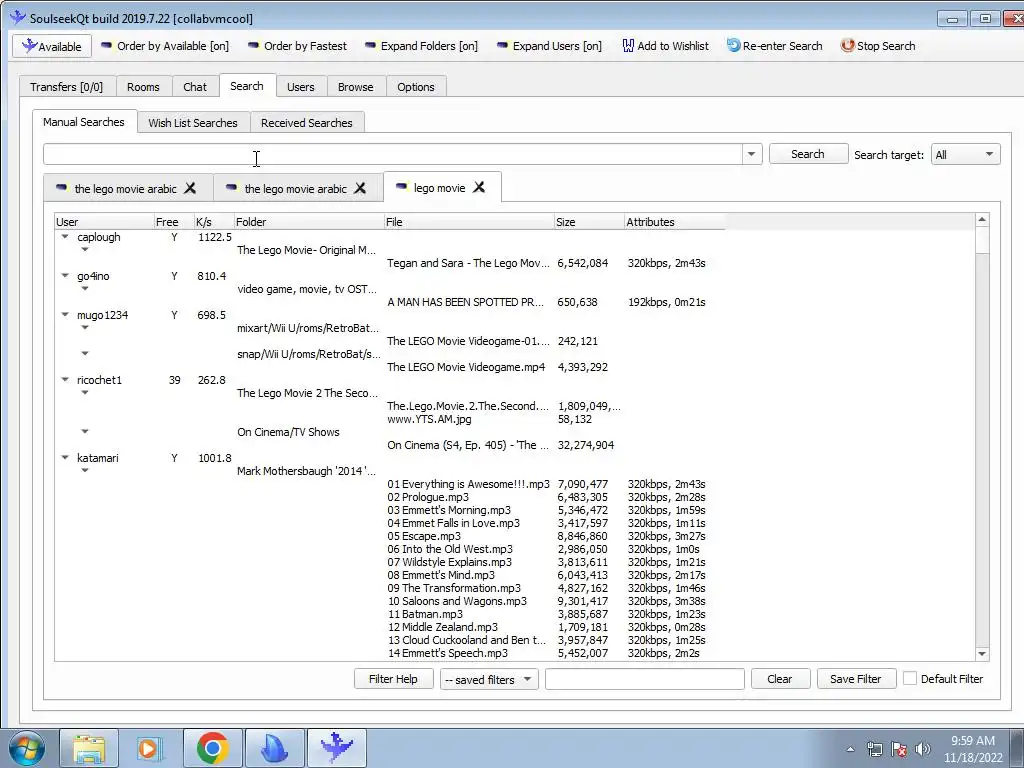Image resolution: width=1024 pixels, height=768 pixels.
Task: Collapse the go4ino user row
Action: (x=65, y=276)
